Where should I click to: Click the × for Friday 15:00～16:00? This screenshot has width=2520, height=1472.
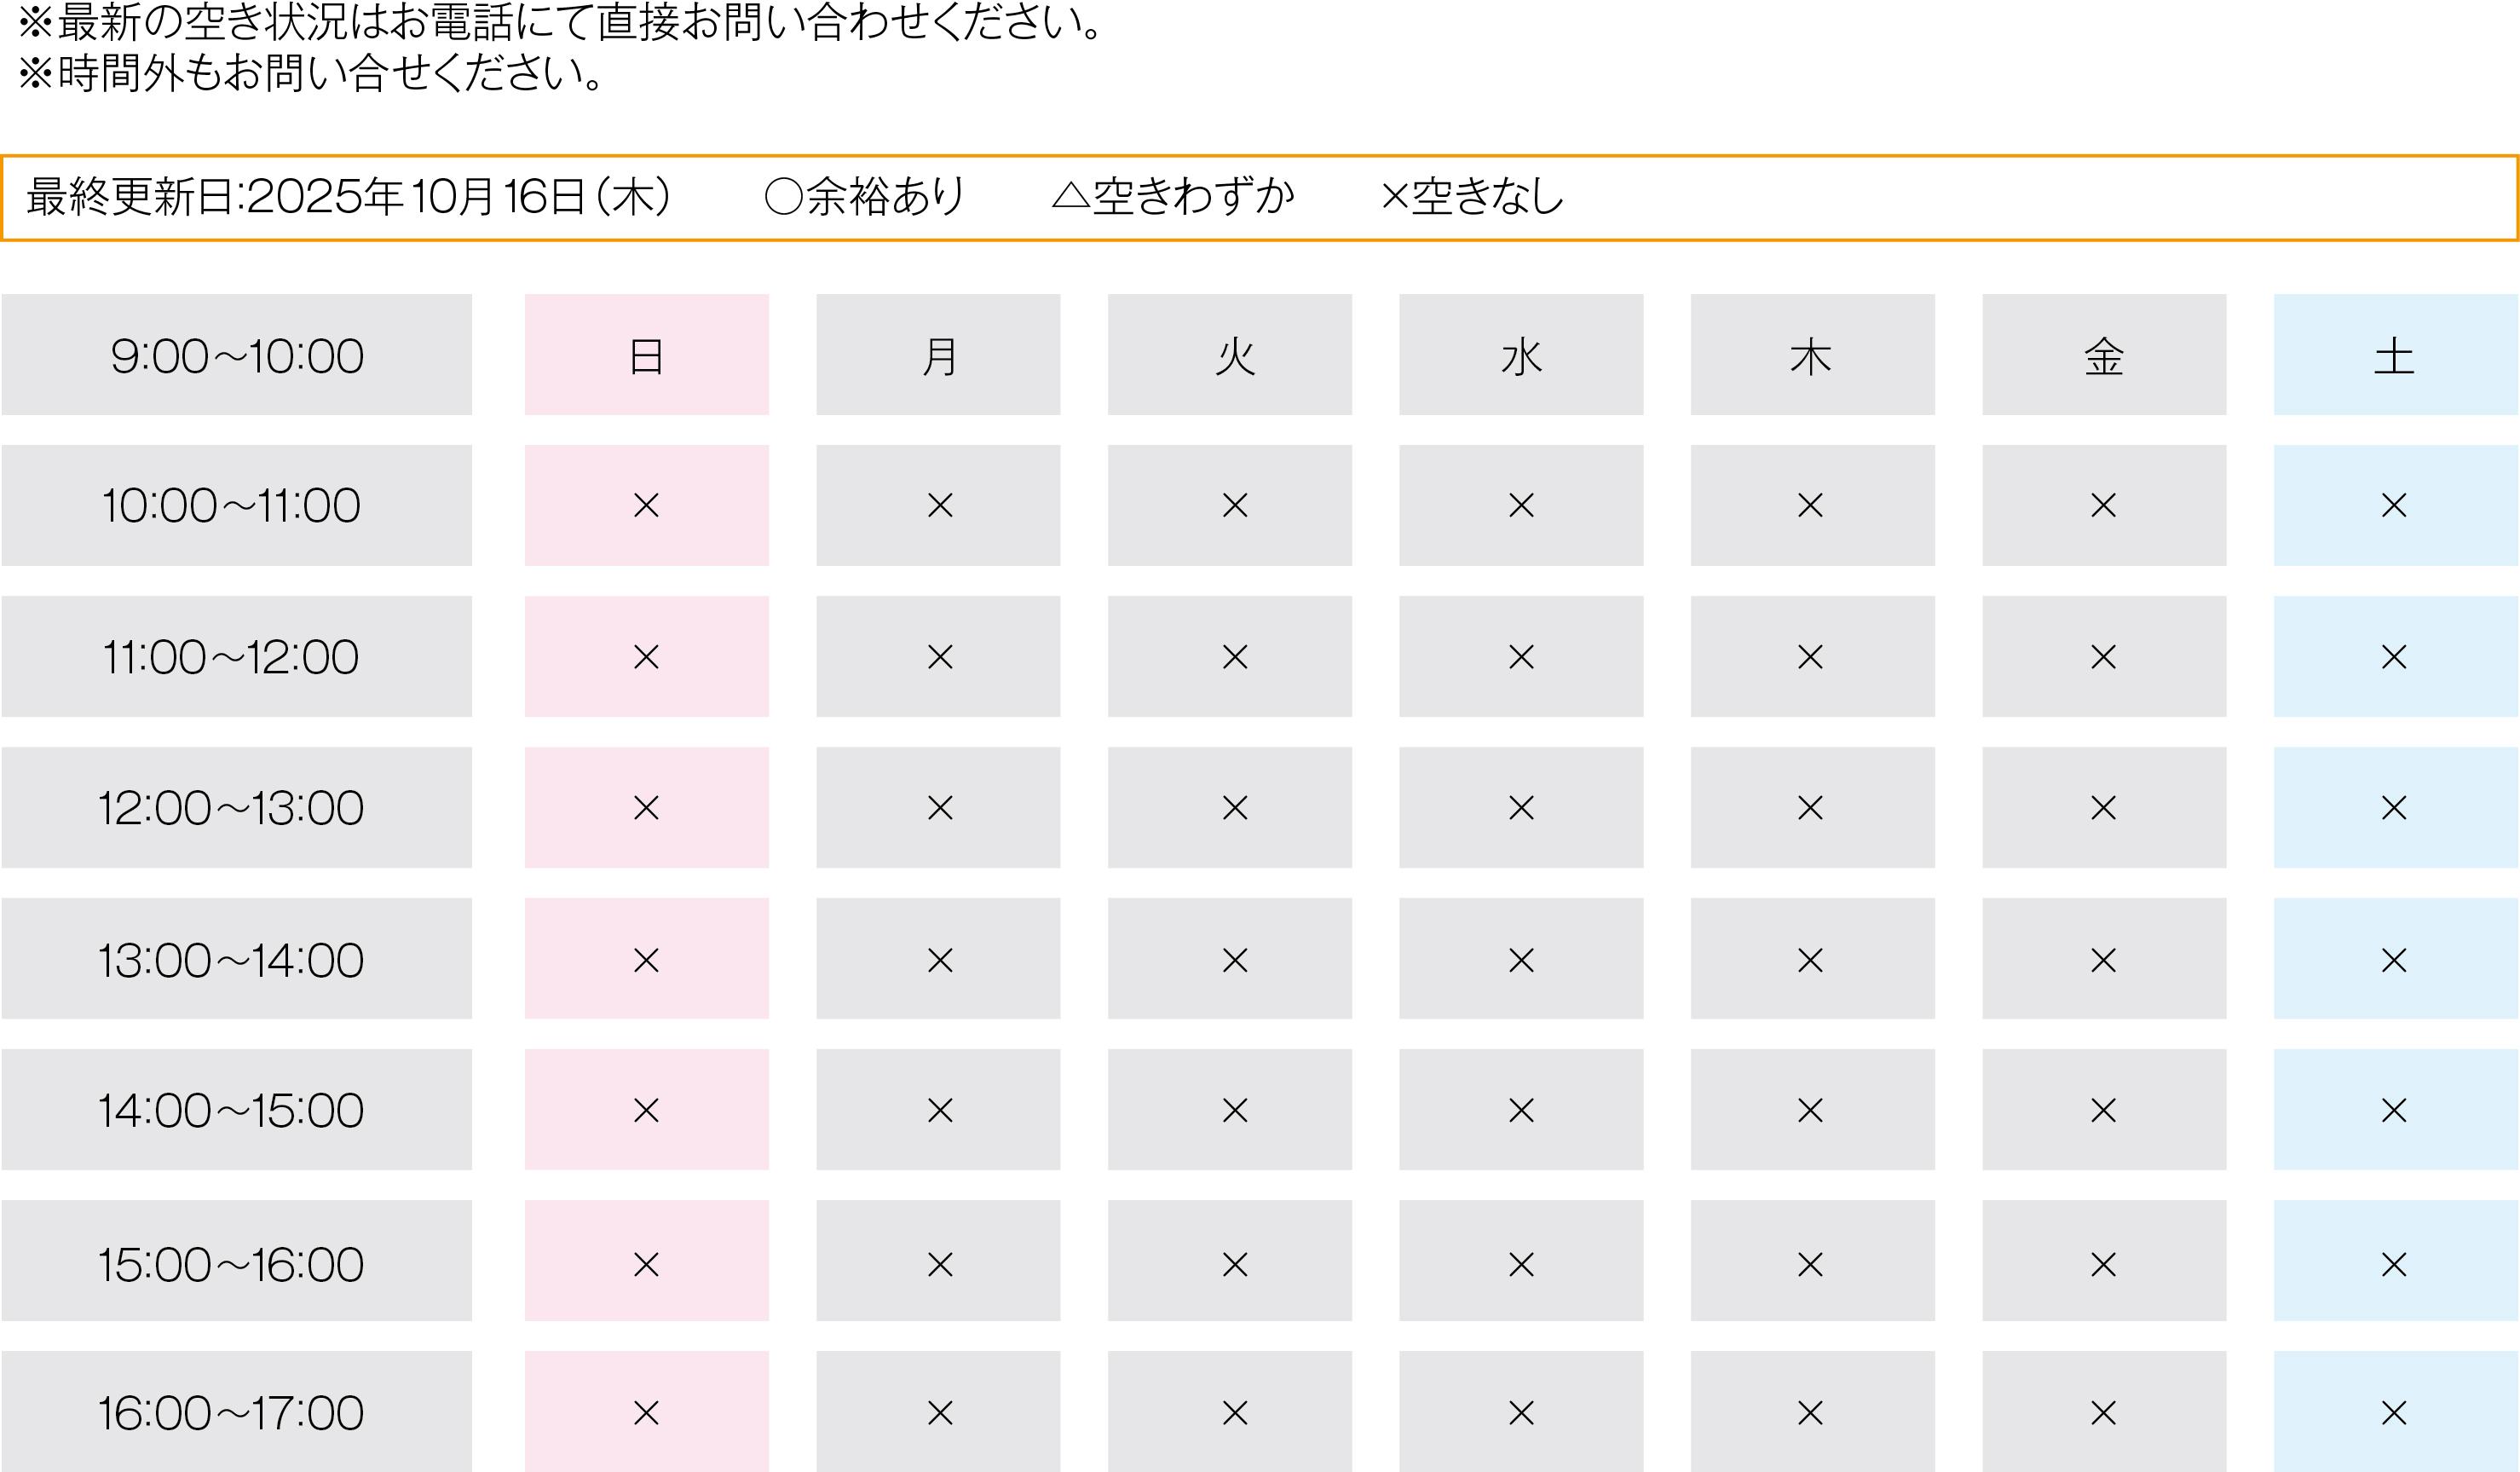tap(2103, 1264)
